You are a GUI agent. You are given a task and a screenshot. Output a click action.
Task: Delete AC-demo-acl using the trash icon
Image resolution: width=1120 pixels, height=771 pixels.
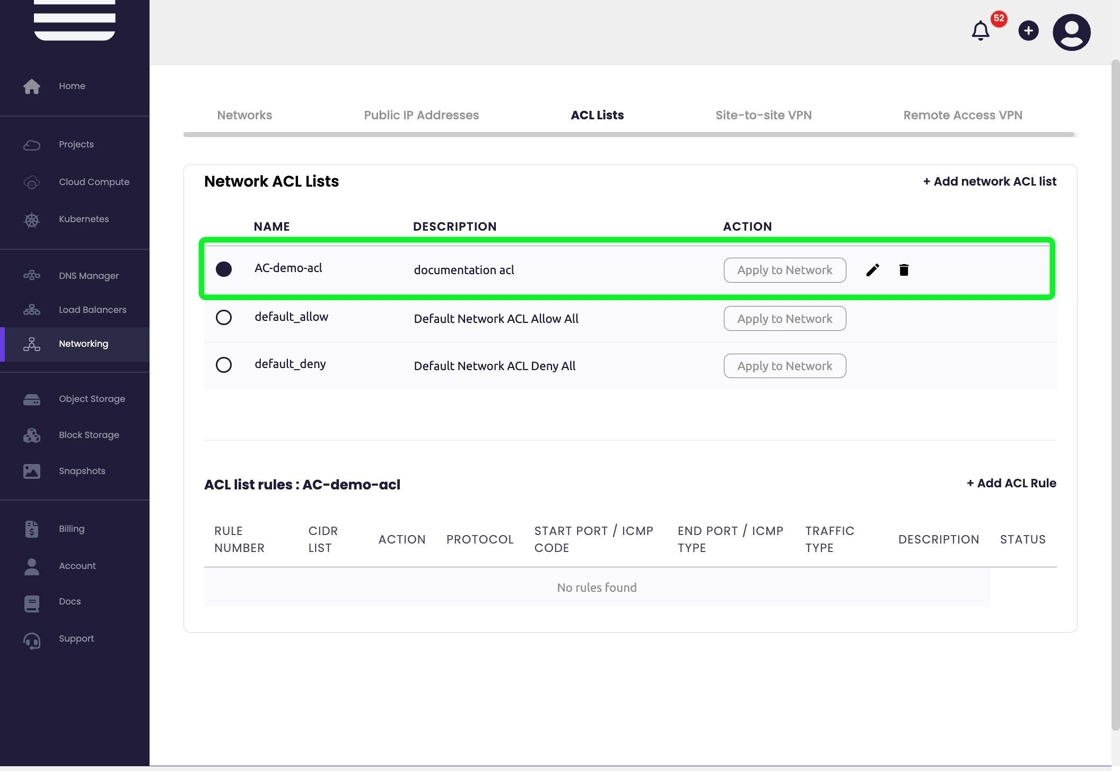tap(904, 270)
